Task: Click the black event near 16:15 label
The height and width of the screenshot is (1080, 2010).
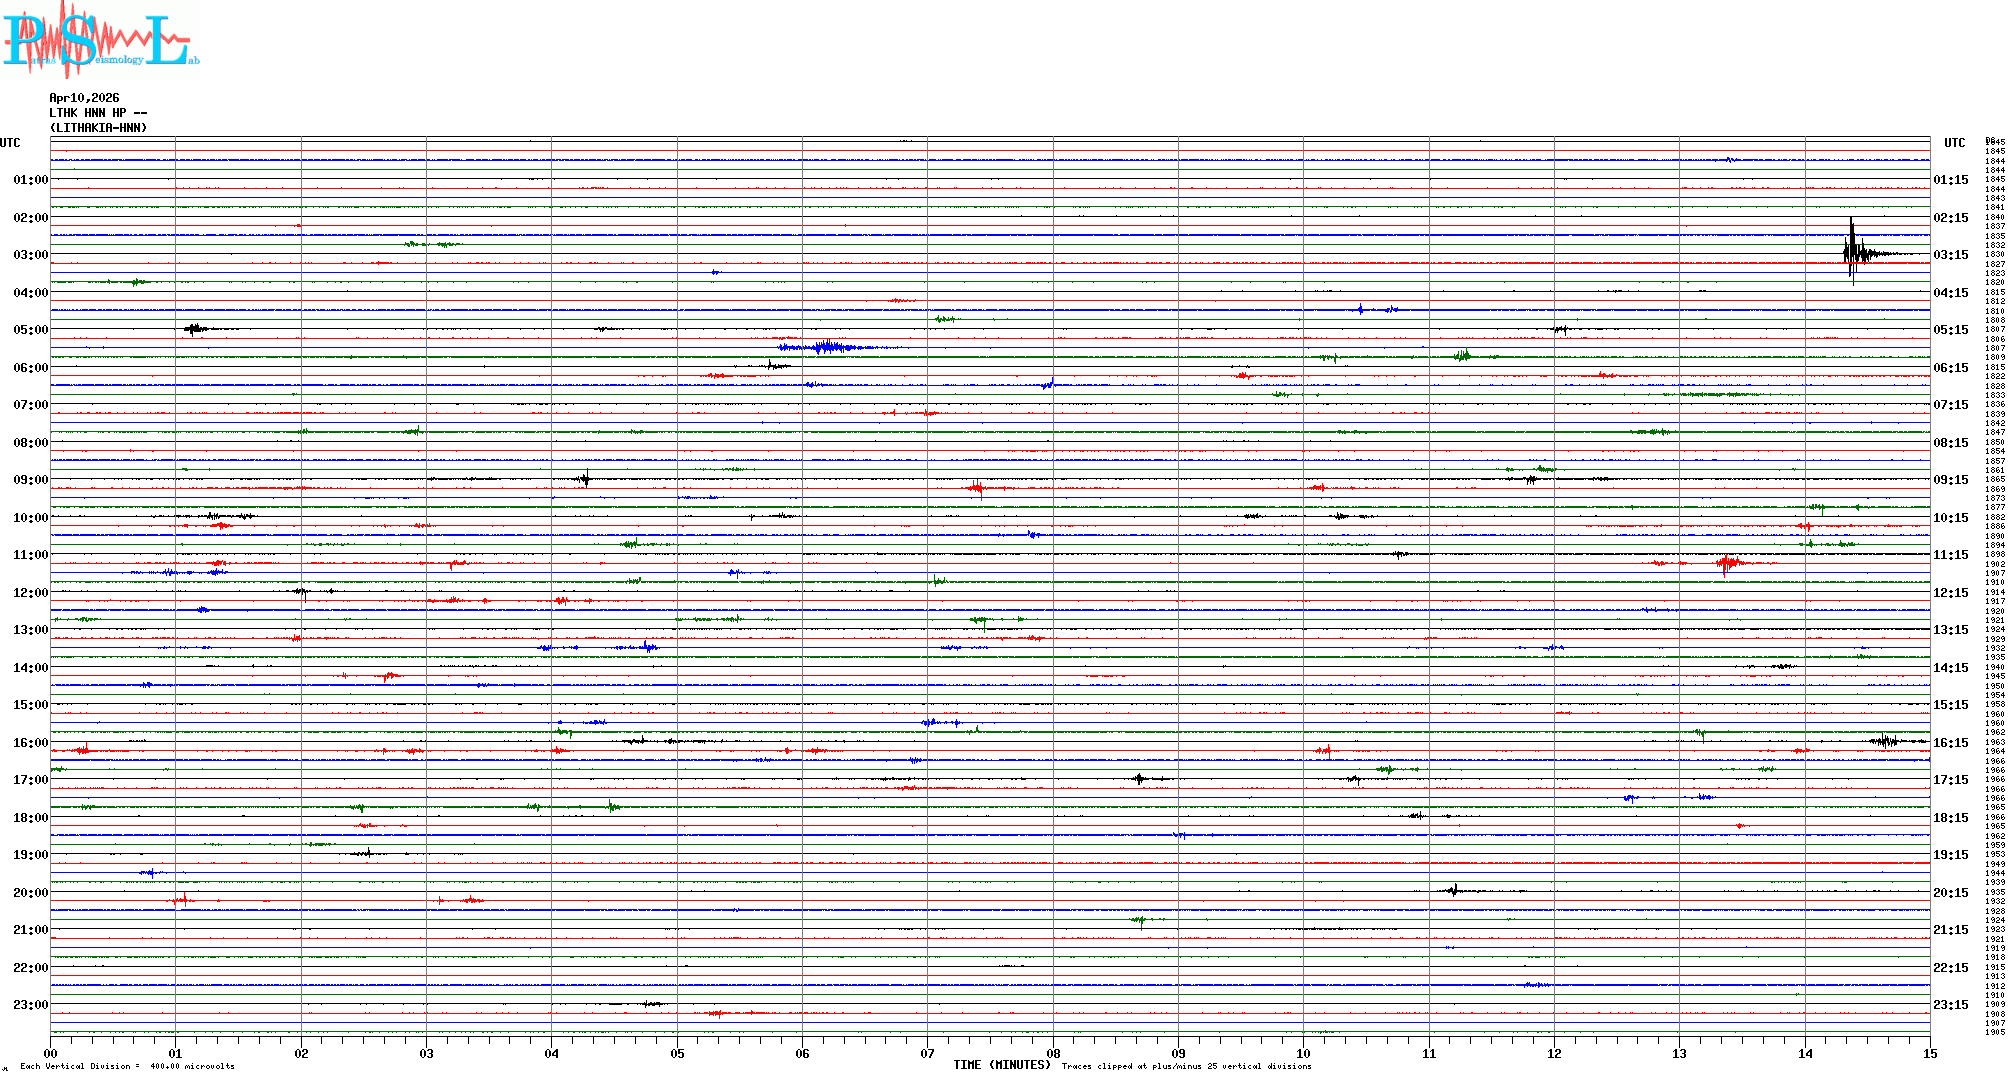Action: point(1885,740)
